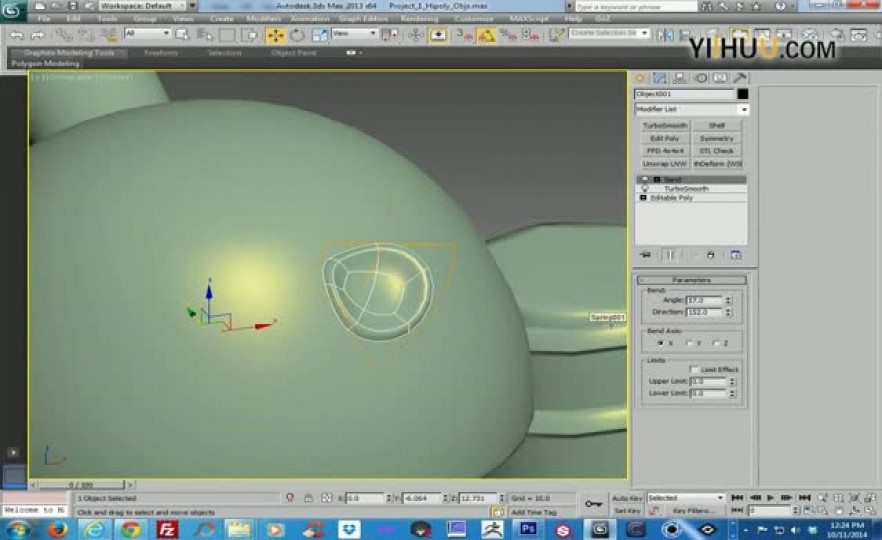Choose the Rectangular Selection Region tool
Viewport: 882px width, 540px height.
click(227, 35)
